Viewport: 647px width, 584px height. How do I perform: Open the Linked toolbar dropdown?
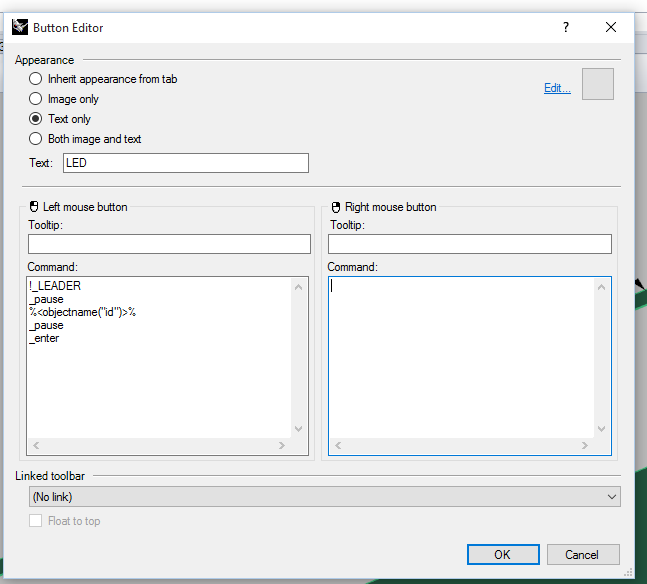pos(325,497)
